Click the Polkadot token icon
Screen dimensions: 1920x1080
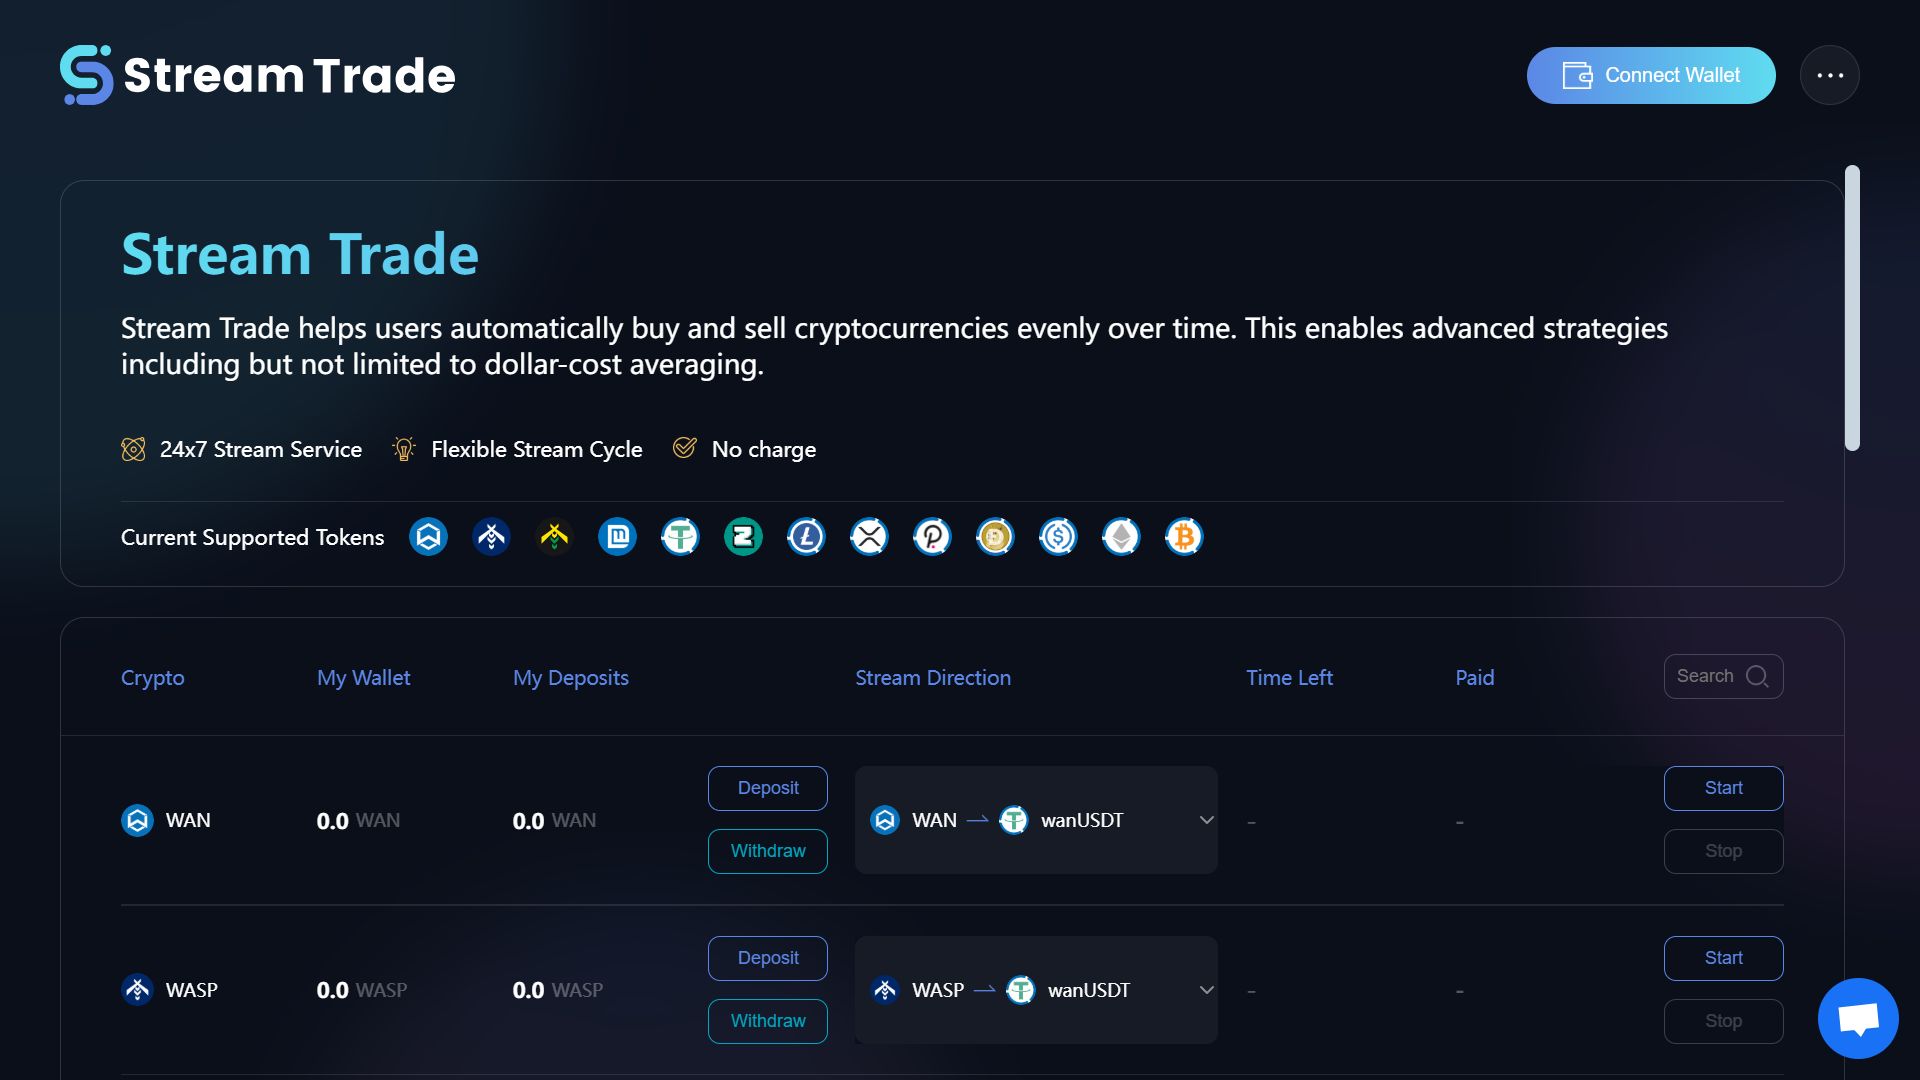tap(932, 537)
